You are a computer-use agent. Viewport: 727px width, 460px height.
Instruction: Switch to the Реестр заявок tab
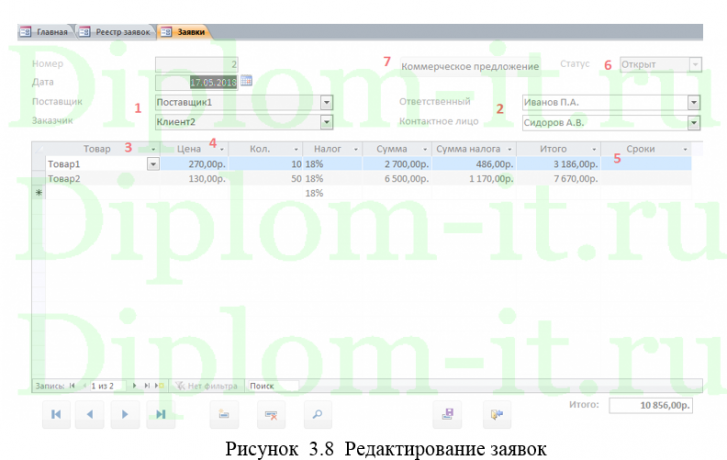116,32
